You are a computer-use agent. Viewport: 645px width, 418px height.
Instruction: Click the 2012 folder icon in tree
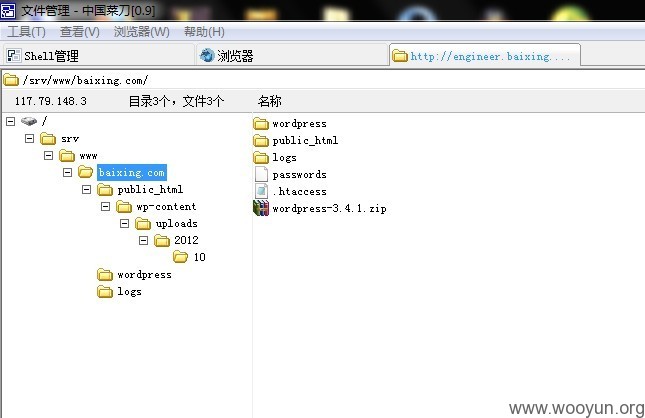point(162,241)
